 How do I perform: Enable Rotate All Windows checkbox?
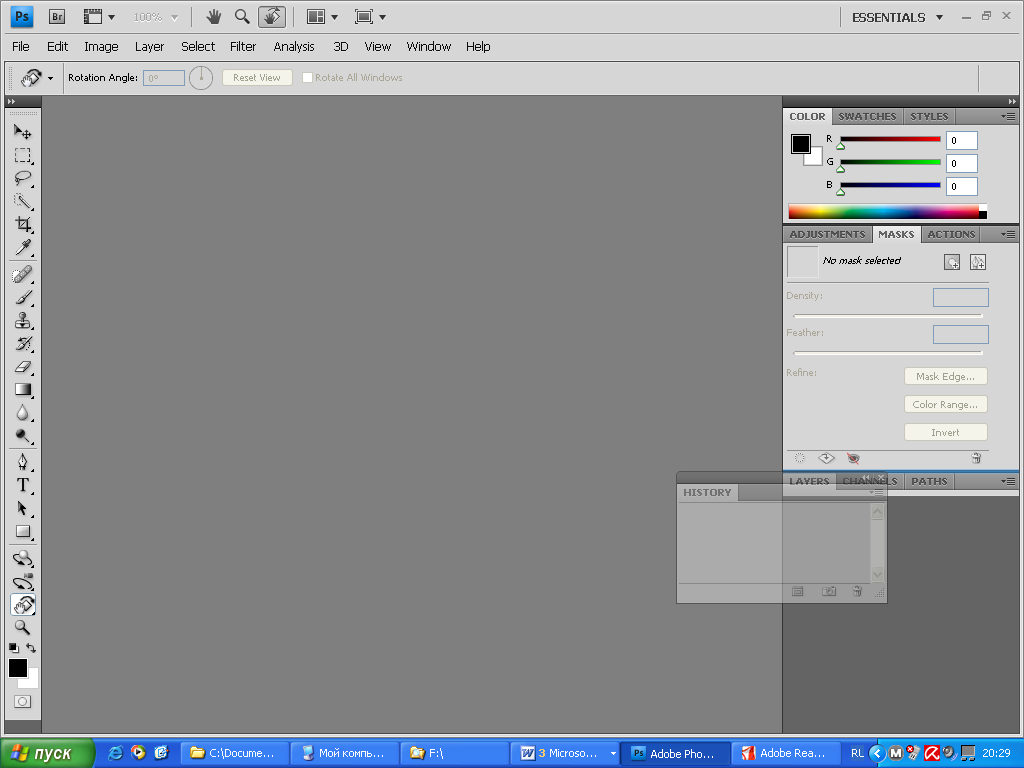coord(307,78)
